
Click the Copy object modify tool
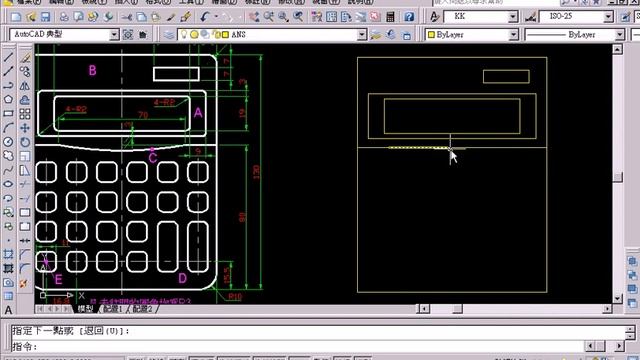pos(25,71)
